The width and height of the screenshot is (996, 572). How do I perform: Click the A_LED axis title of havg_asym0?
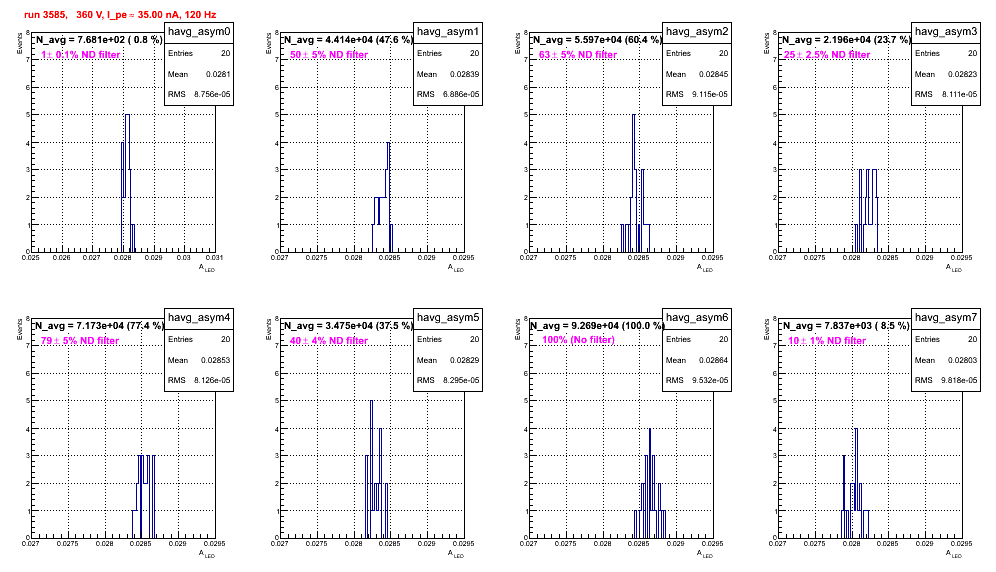click(207, 268)
